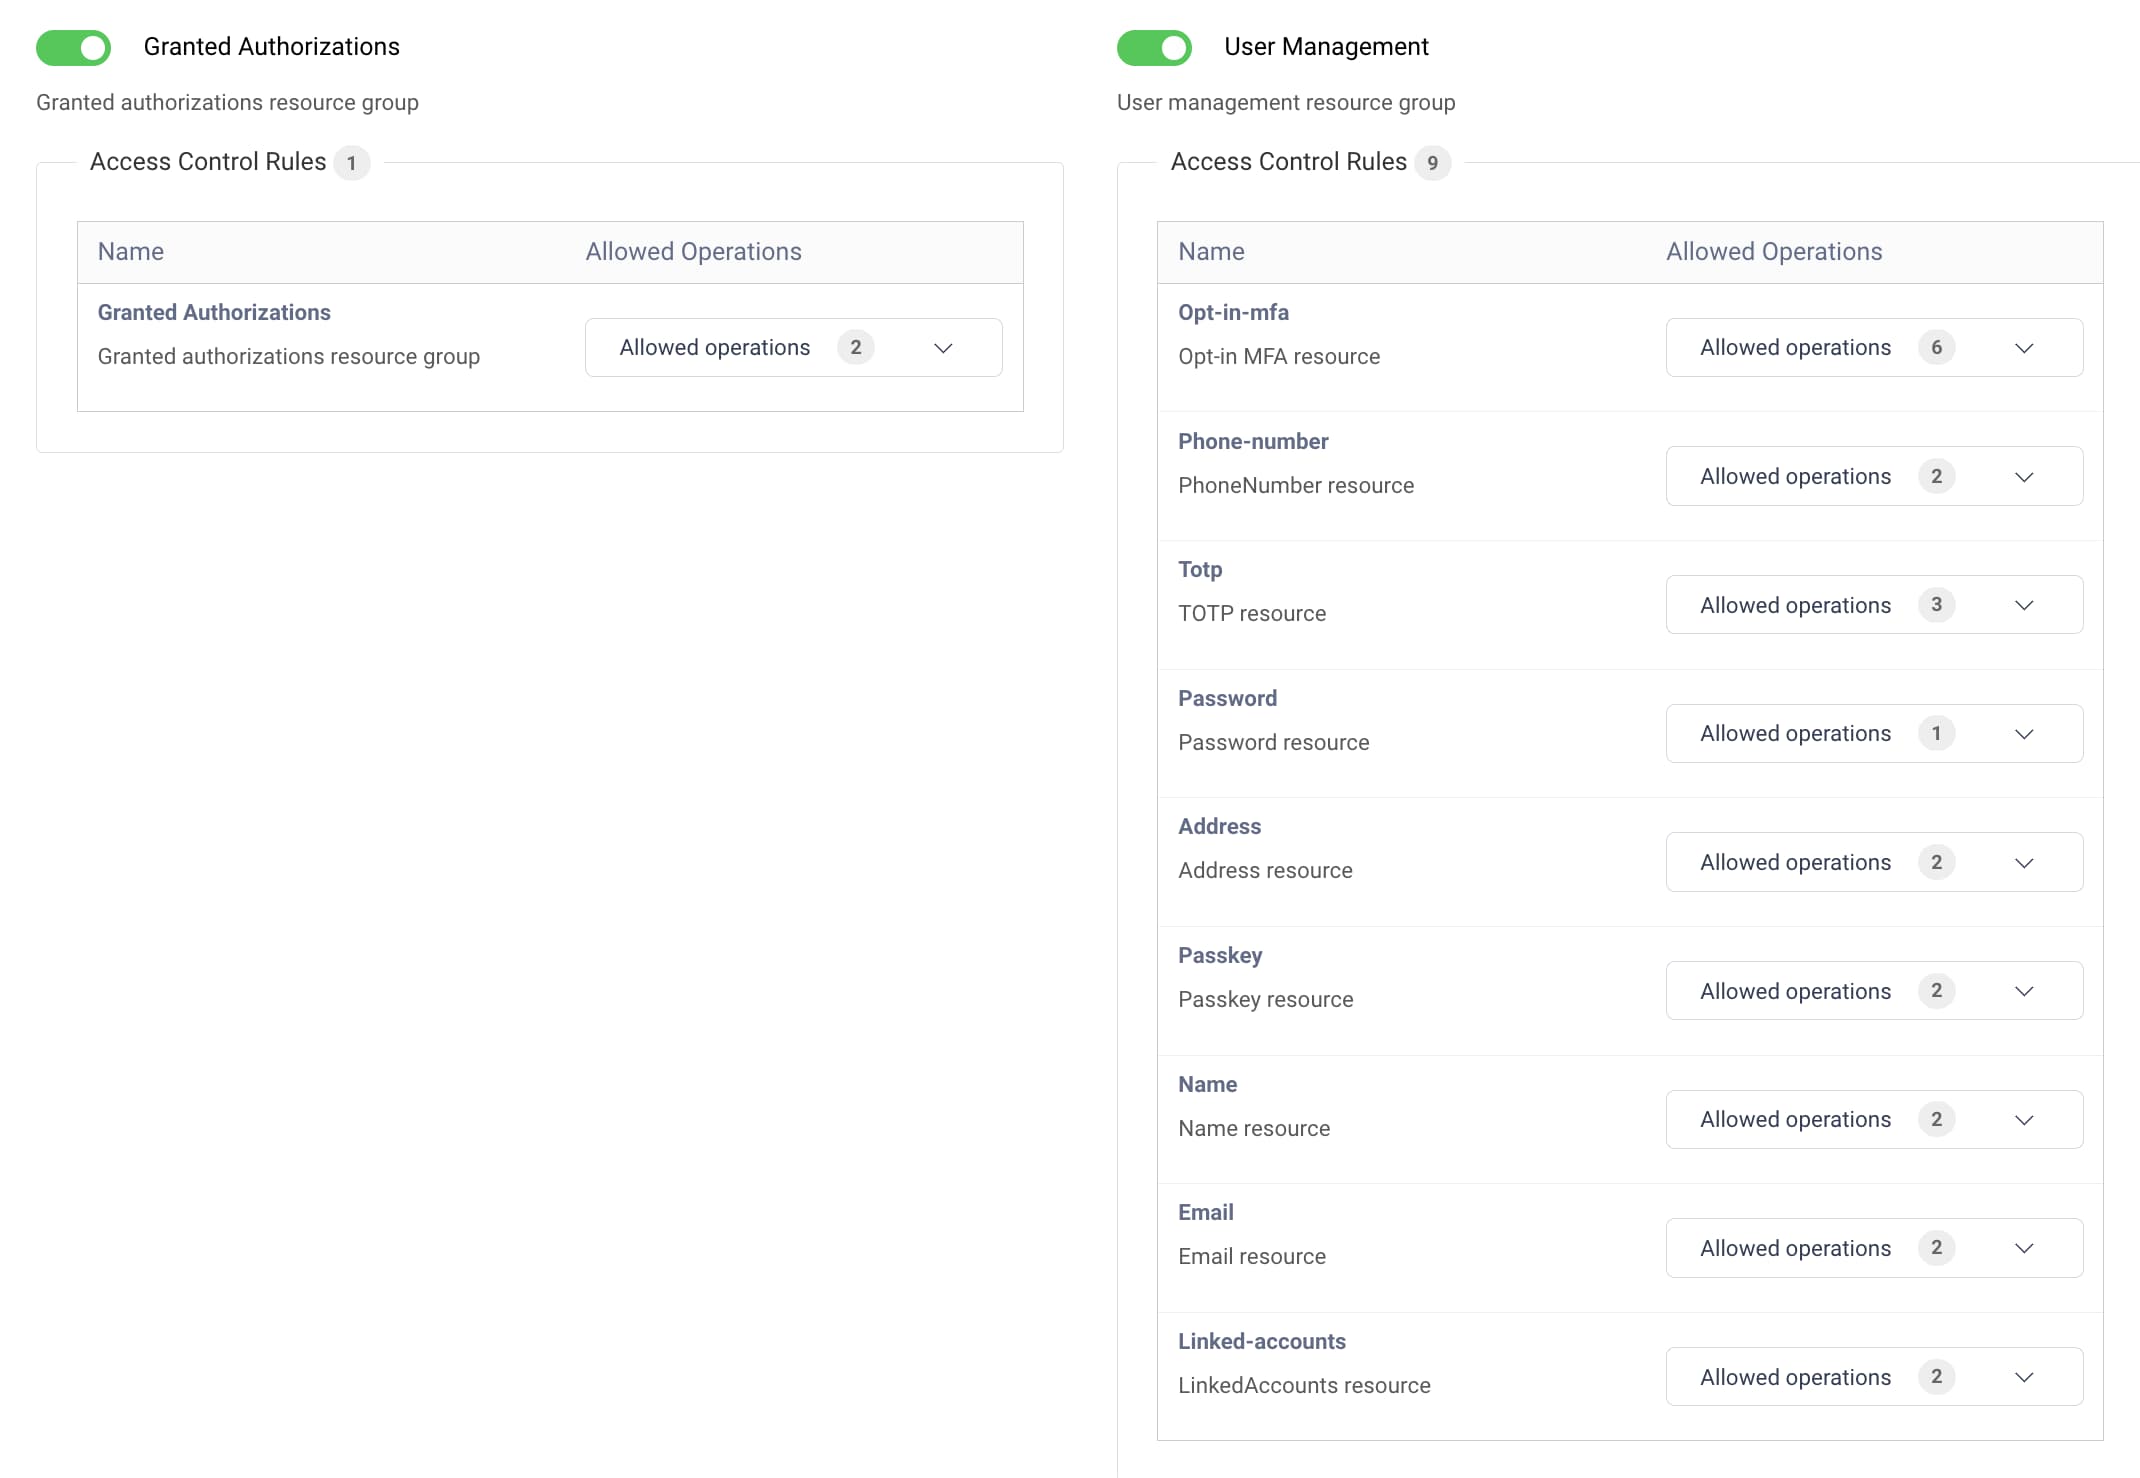
Task: Click chevron arrow for Totp operations
Action: point(2023,605)
